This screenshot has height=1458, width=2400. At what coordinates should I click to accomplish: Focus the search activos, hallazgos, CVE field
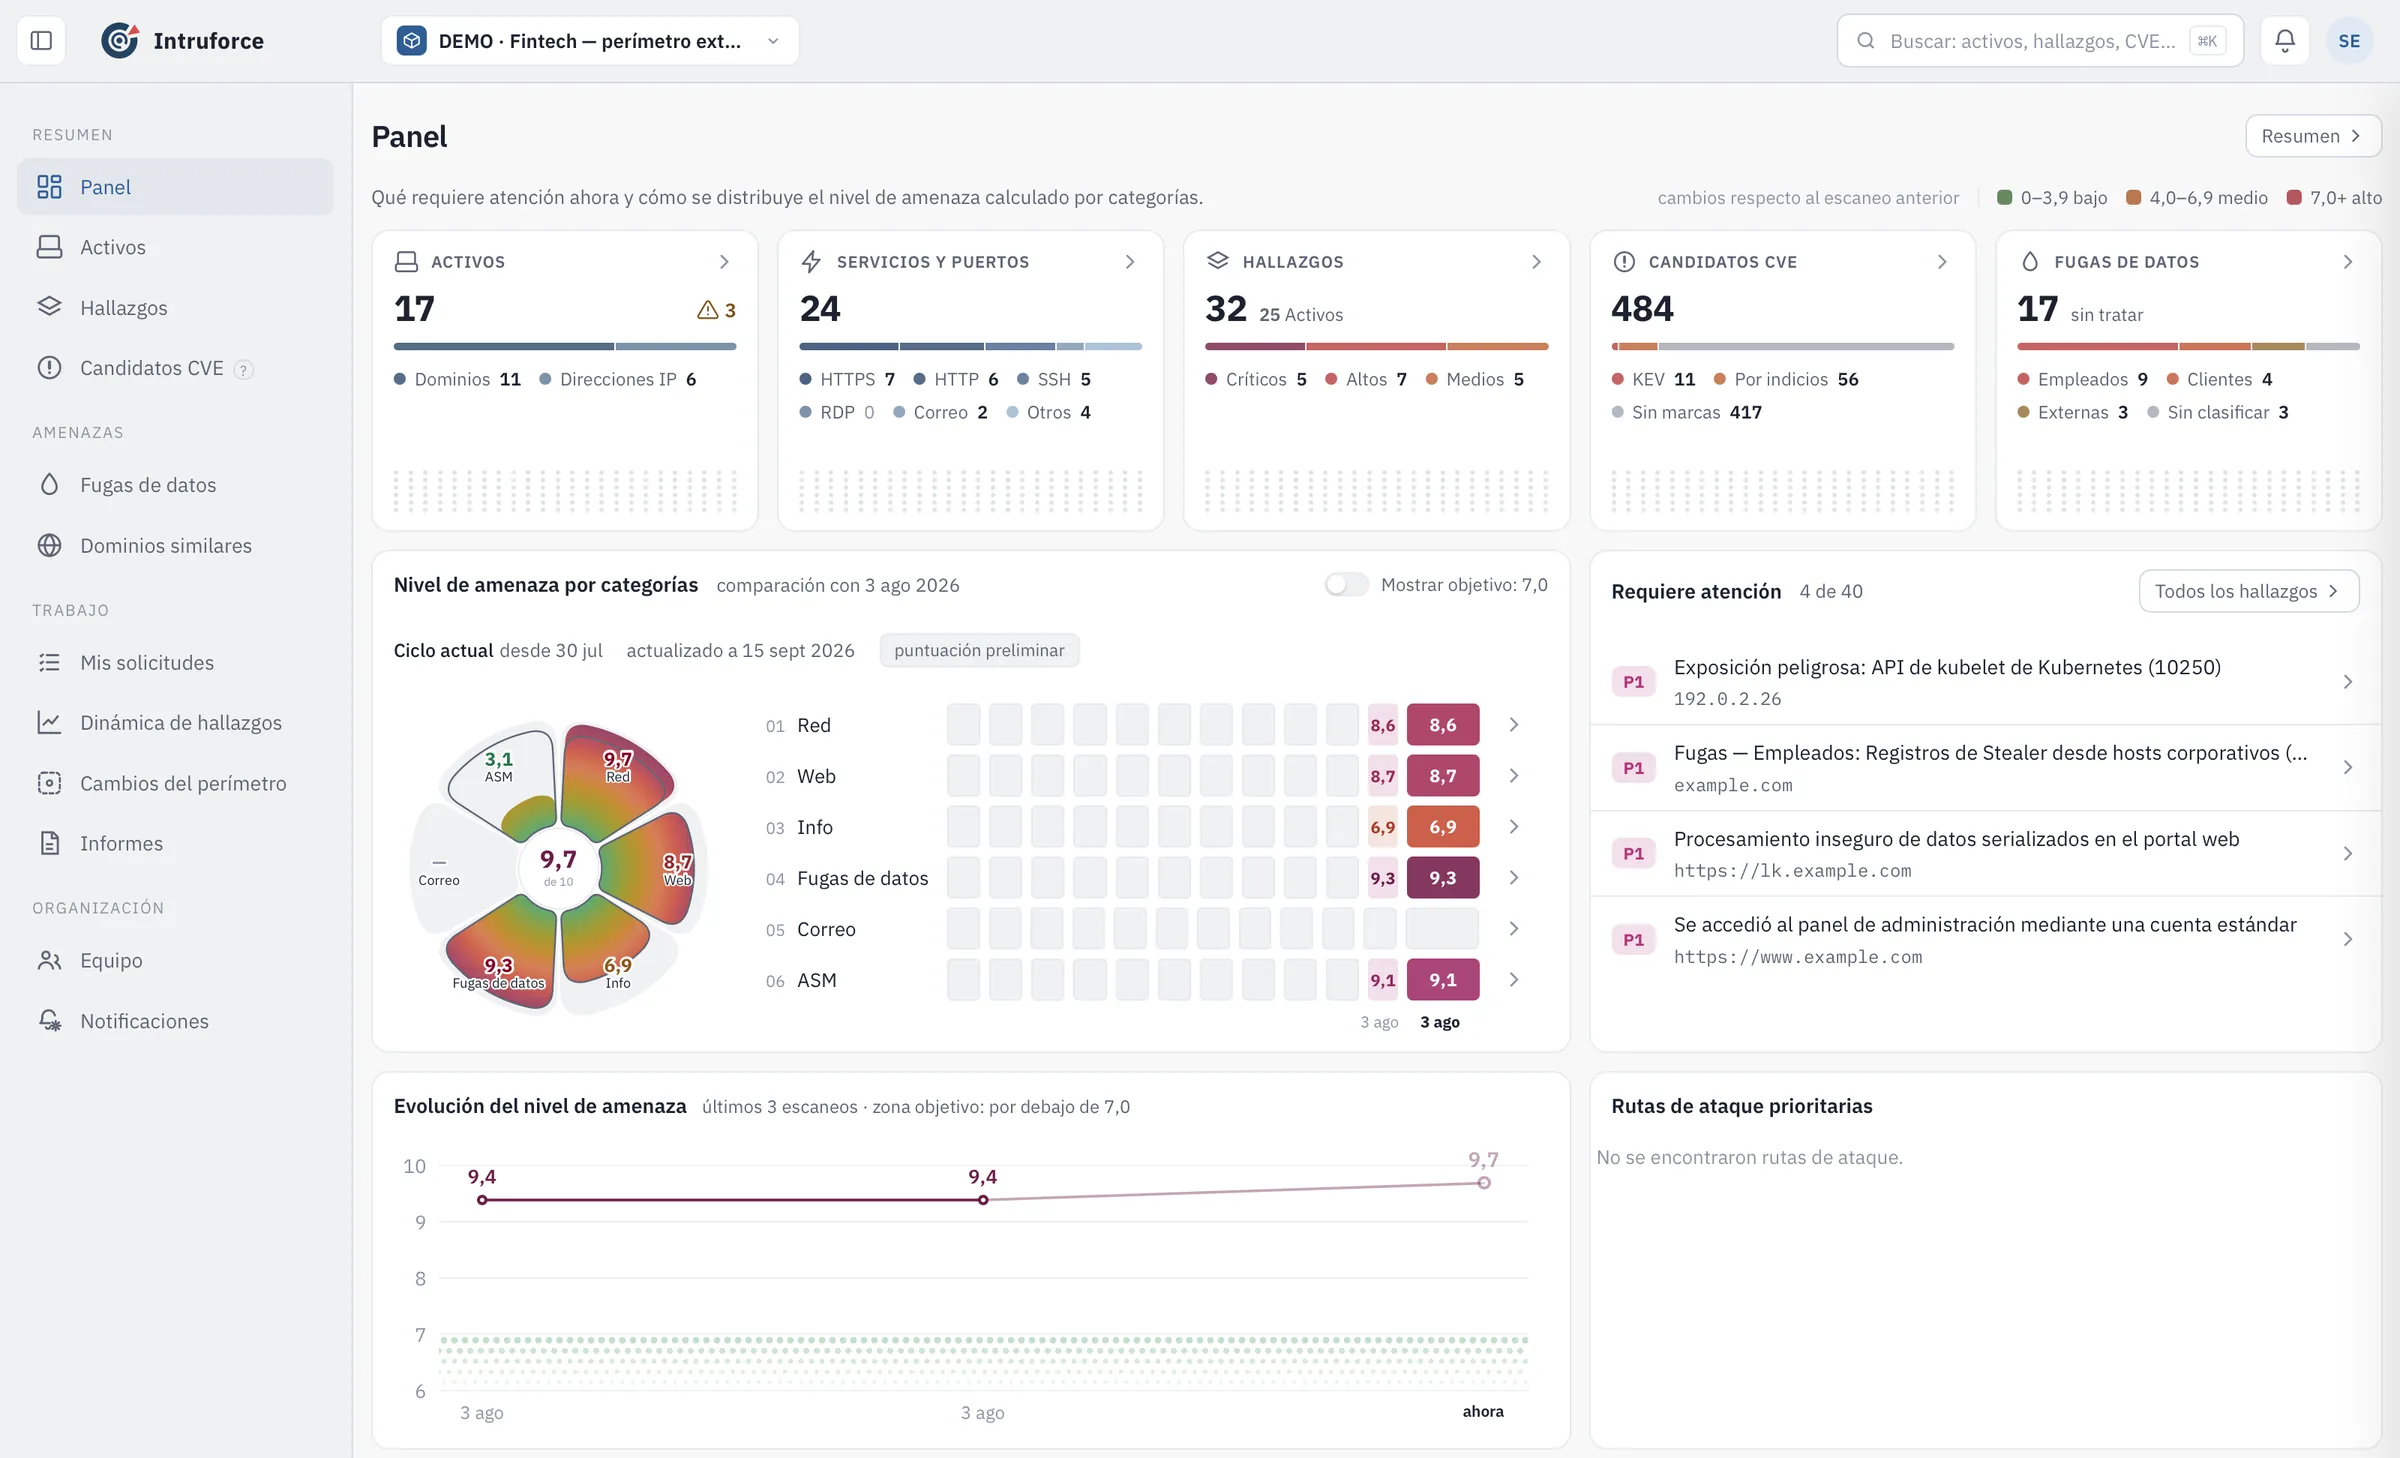click(2040, 41)
